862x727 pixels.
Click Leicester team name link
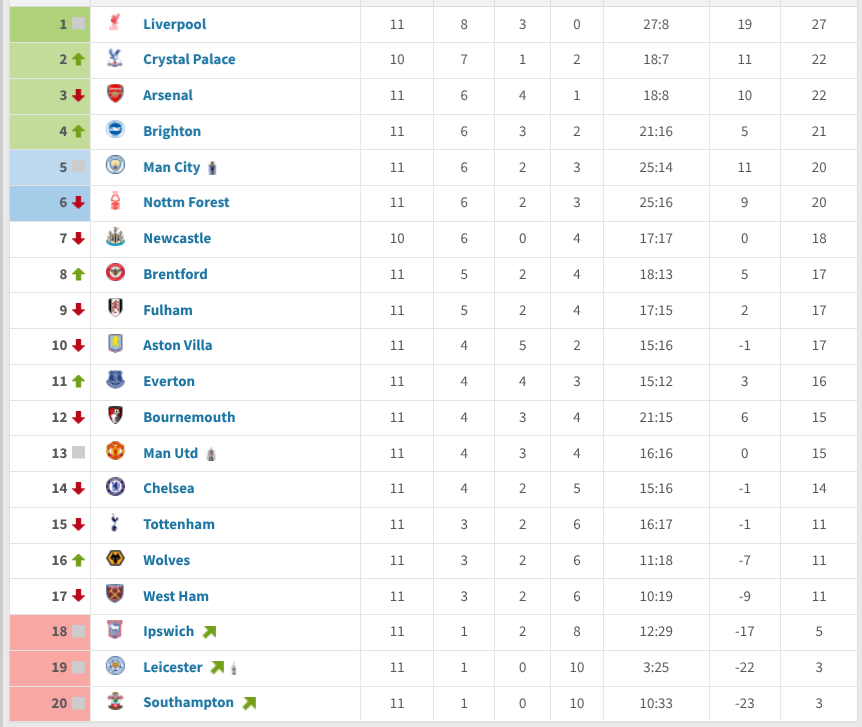[173, 668]
